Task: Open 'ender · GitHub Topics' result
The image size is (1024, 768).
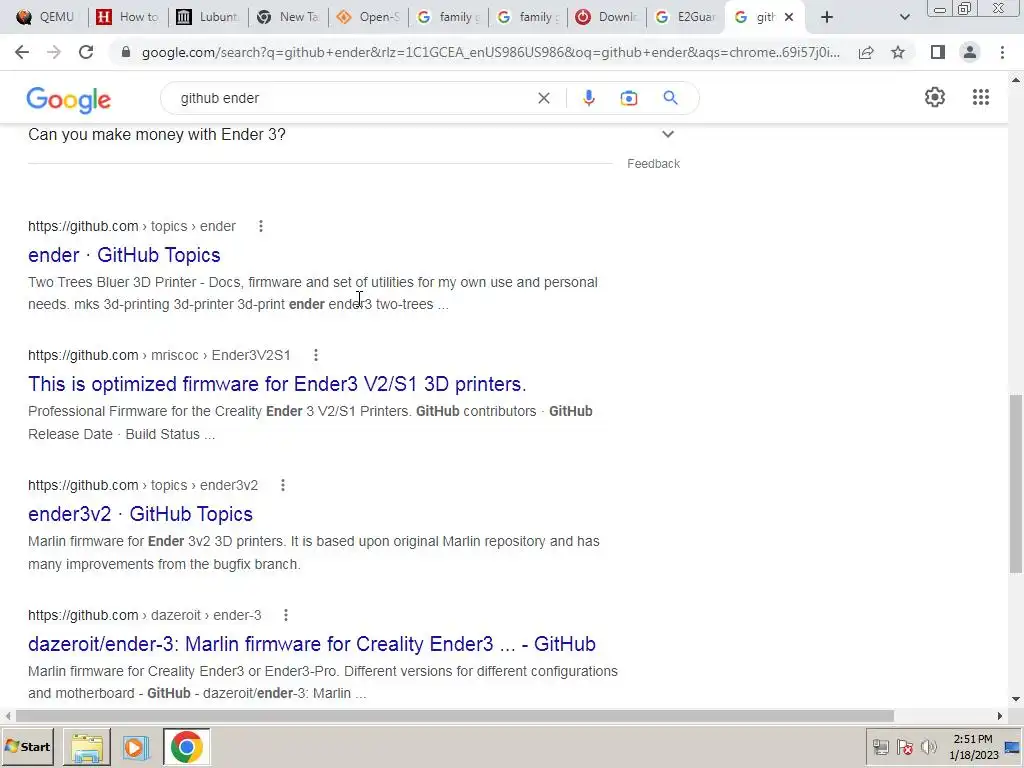Action: tap(124, 255)
